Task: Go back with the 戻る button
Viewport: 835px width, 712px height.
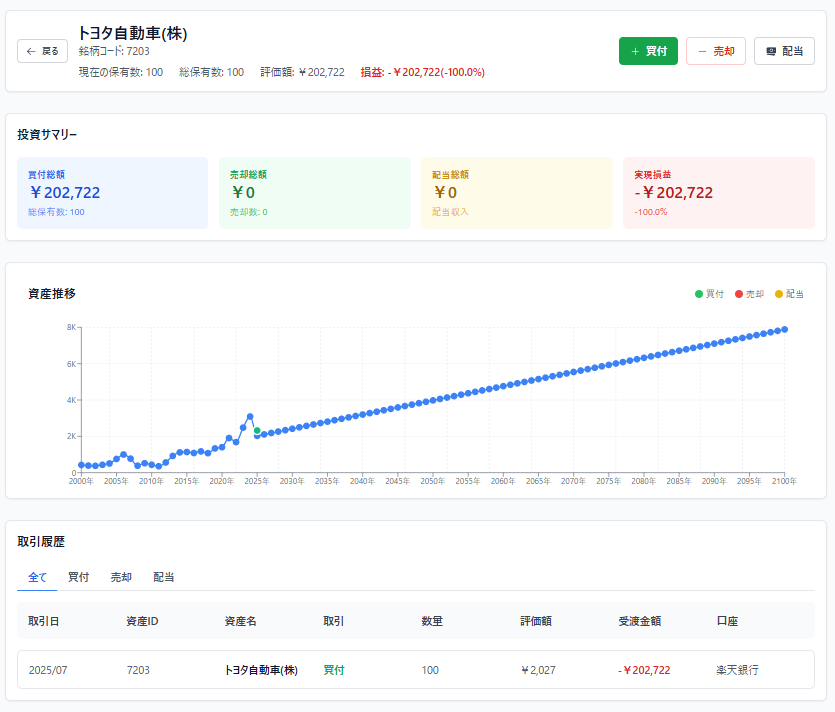Action: [42, 51]
